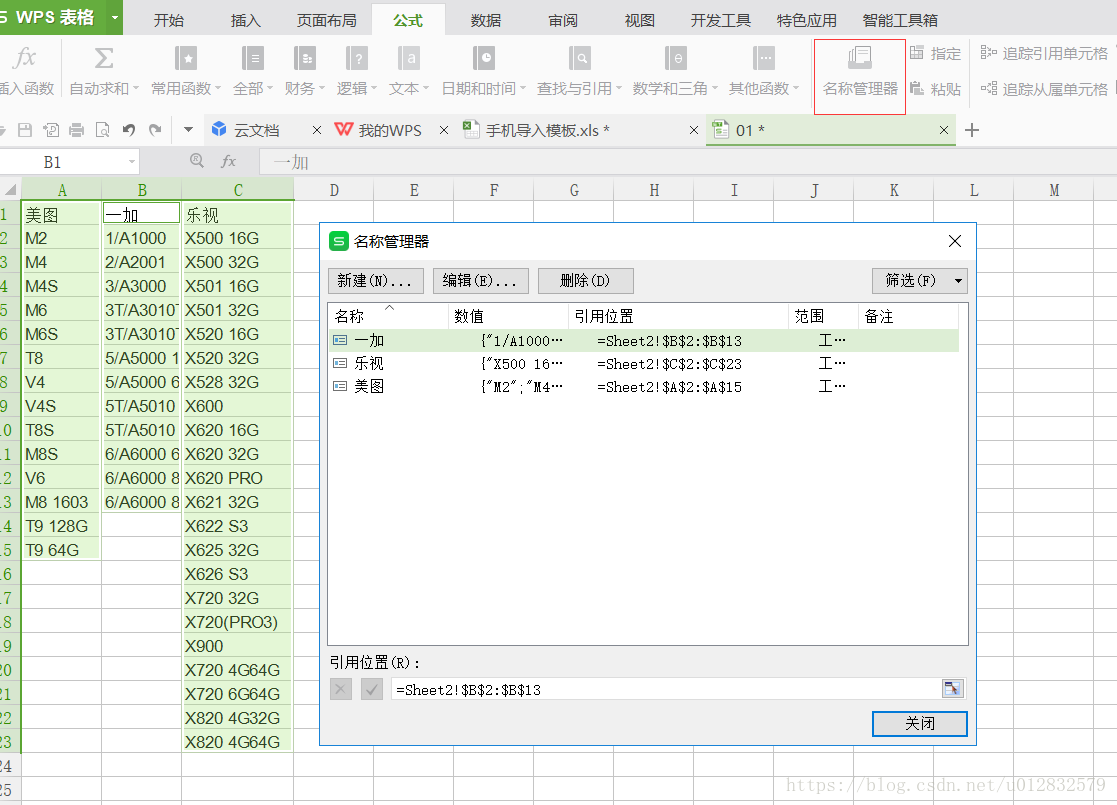Select cell containing M8 1603
The width and height of the screenshot is (1117, 805).
[x=61, y=502]
